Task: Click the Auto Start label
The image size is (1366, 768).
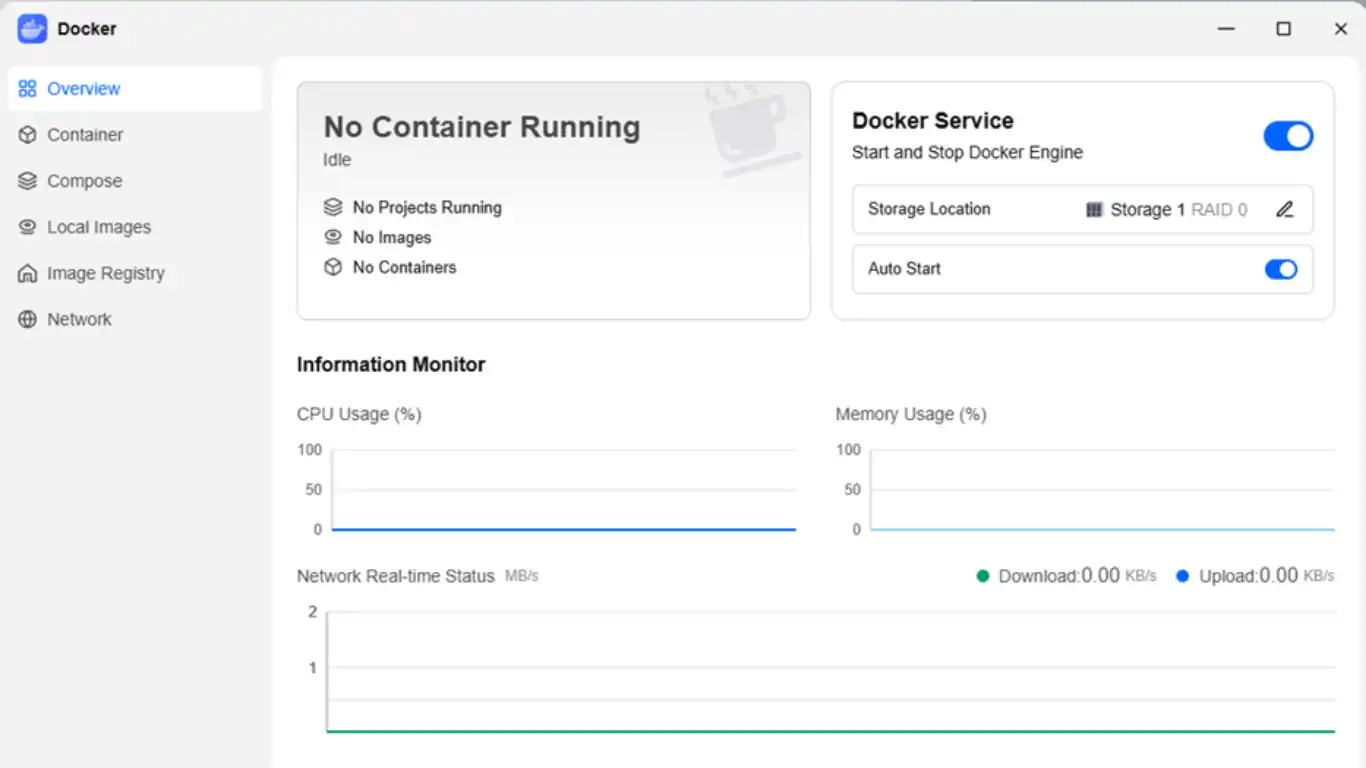Action: [x=904, y=269]
